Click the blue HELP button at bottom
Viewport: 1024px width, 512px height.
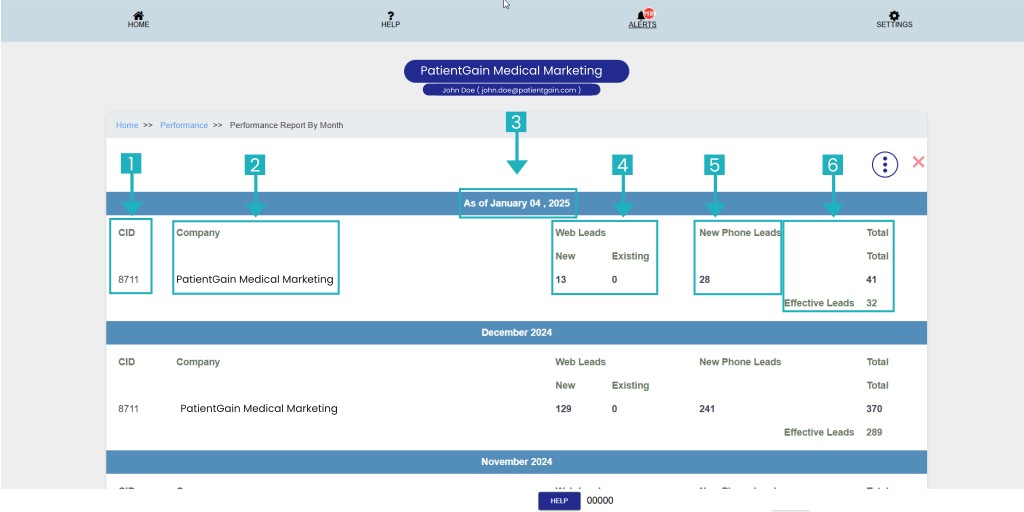coord(559,501)
